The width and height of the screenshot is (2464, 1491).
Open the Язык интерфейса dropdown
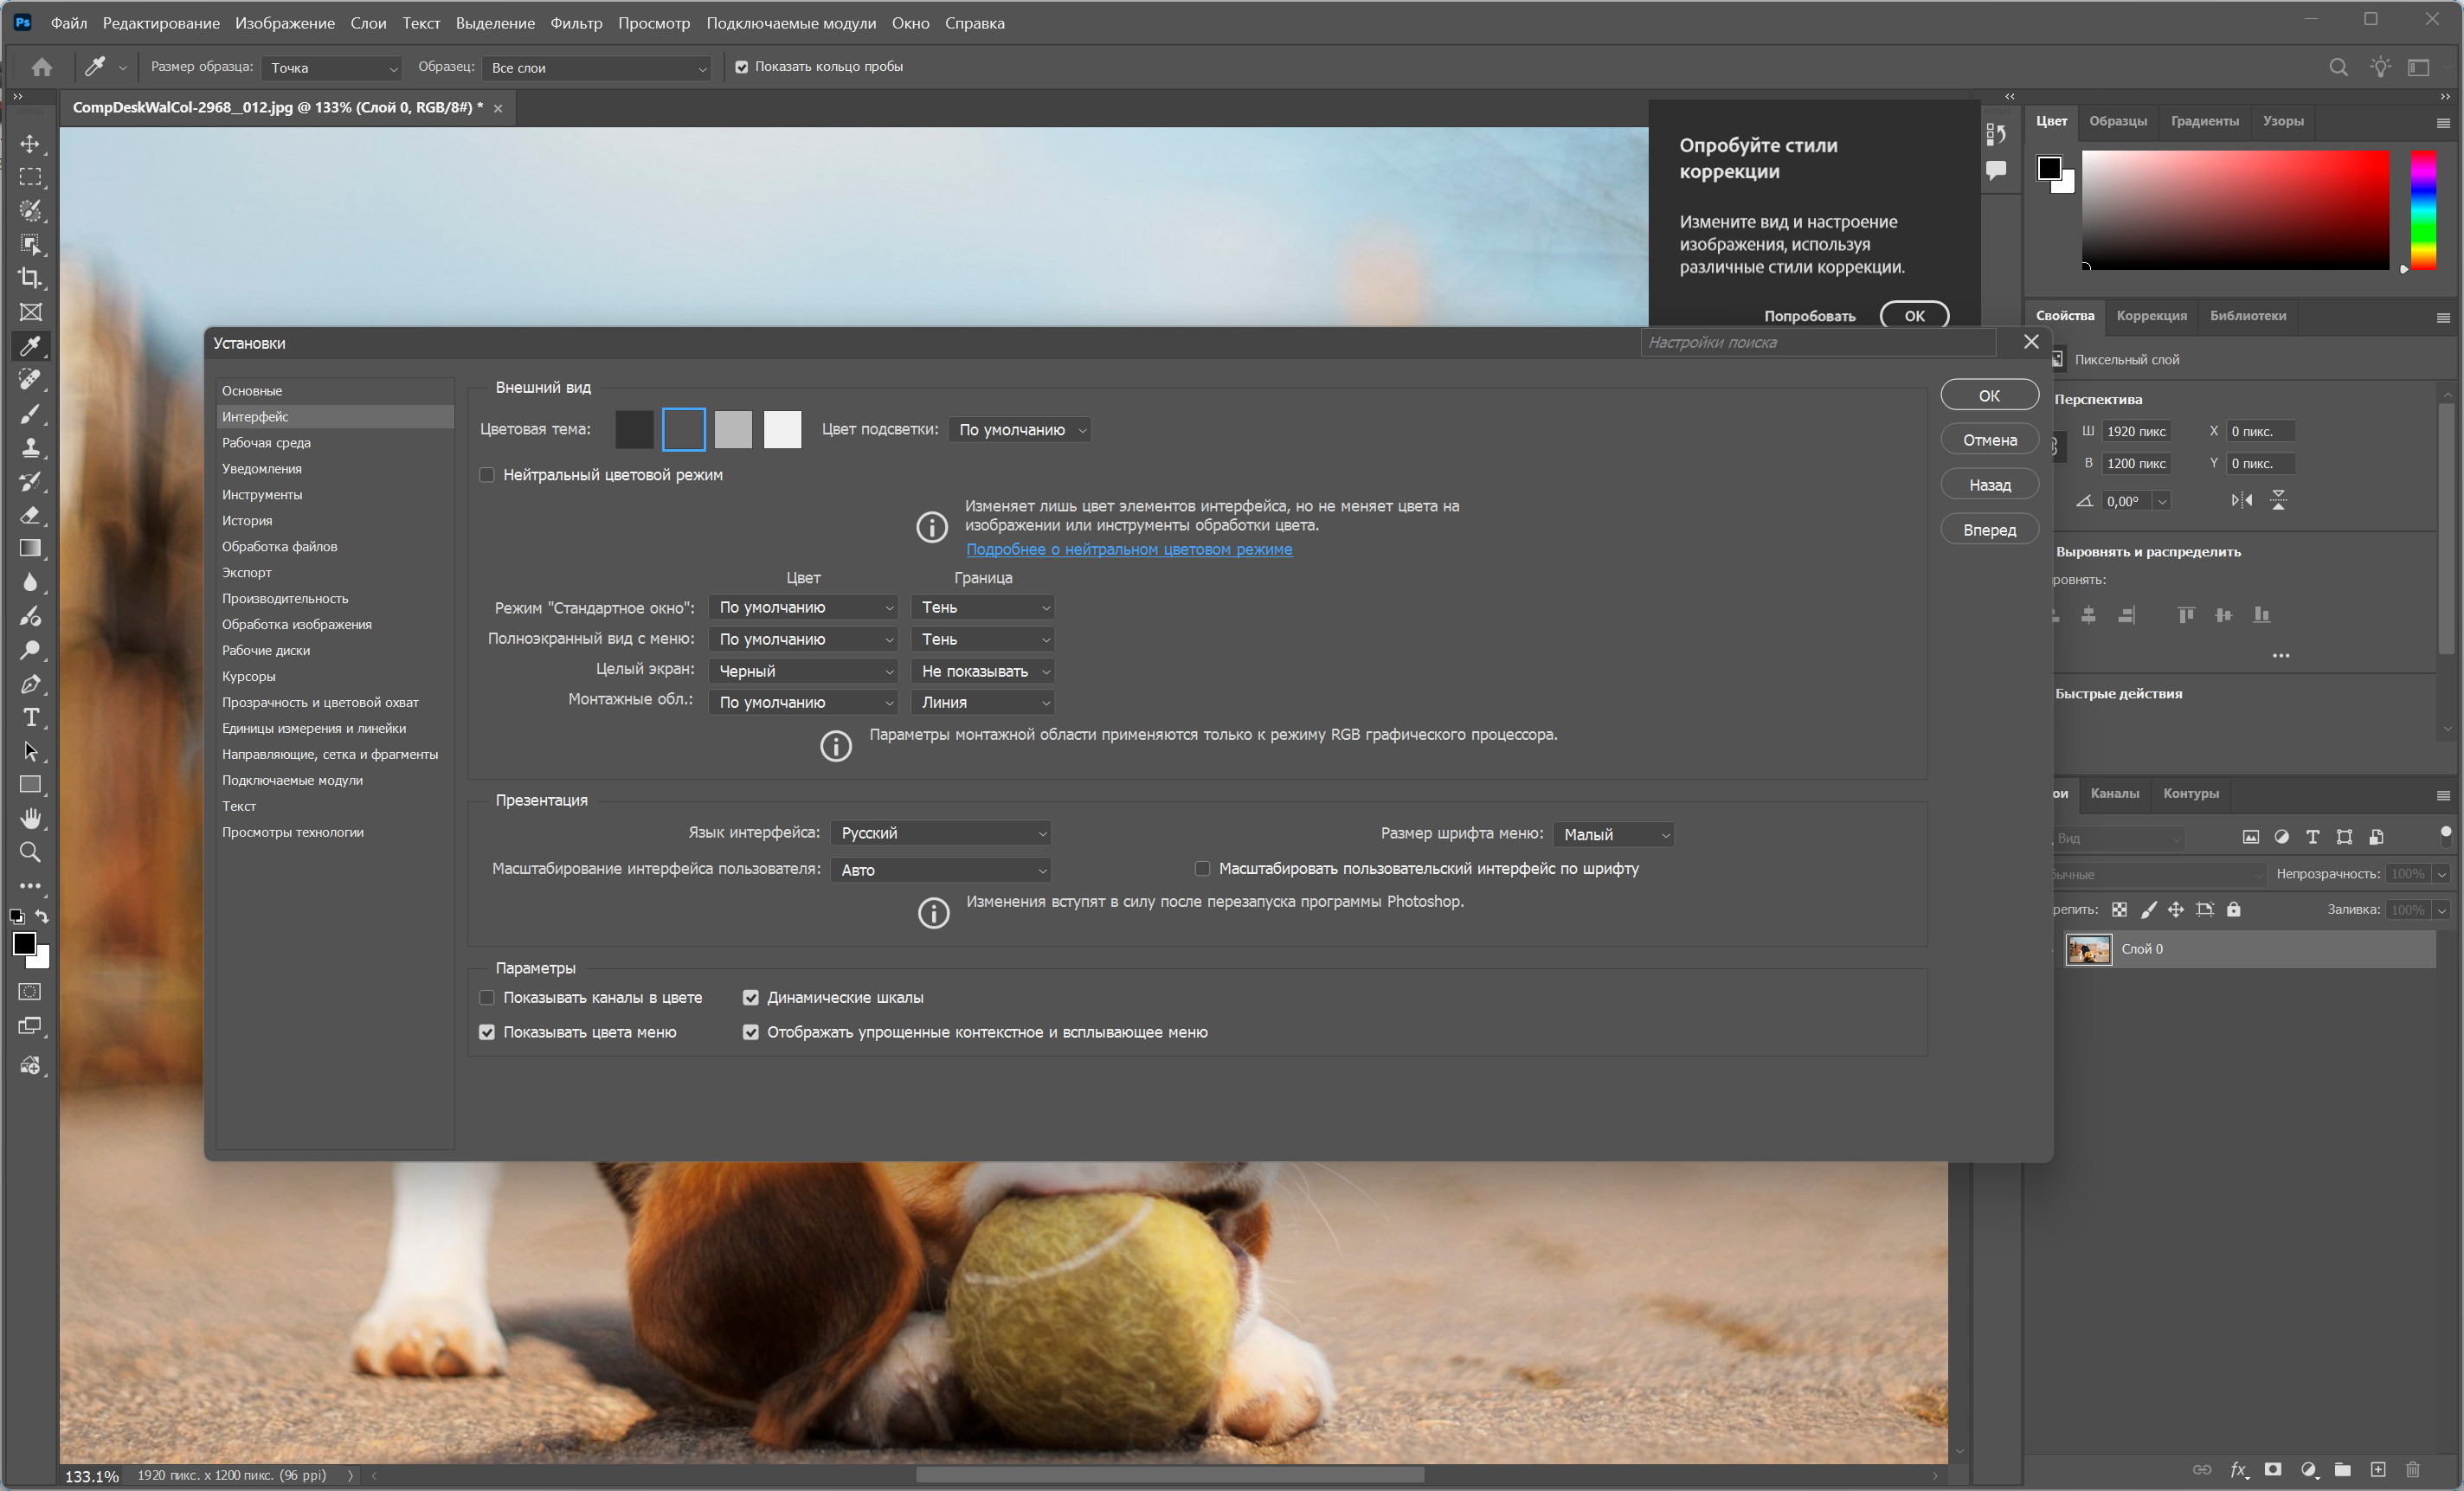coord(939,833)
